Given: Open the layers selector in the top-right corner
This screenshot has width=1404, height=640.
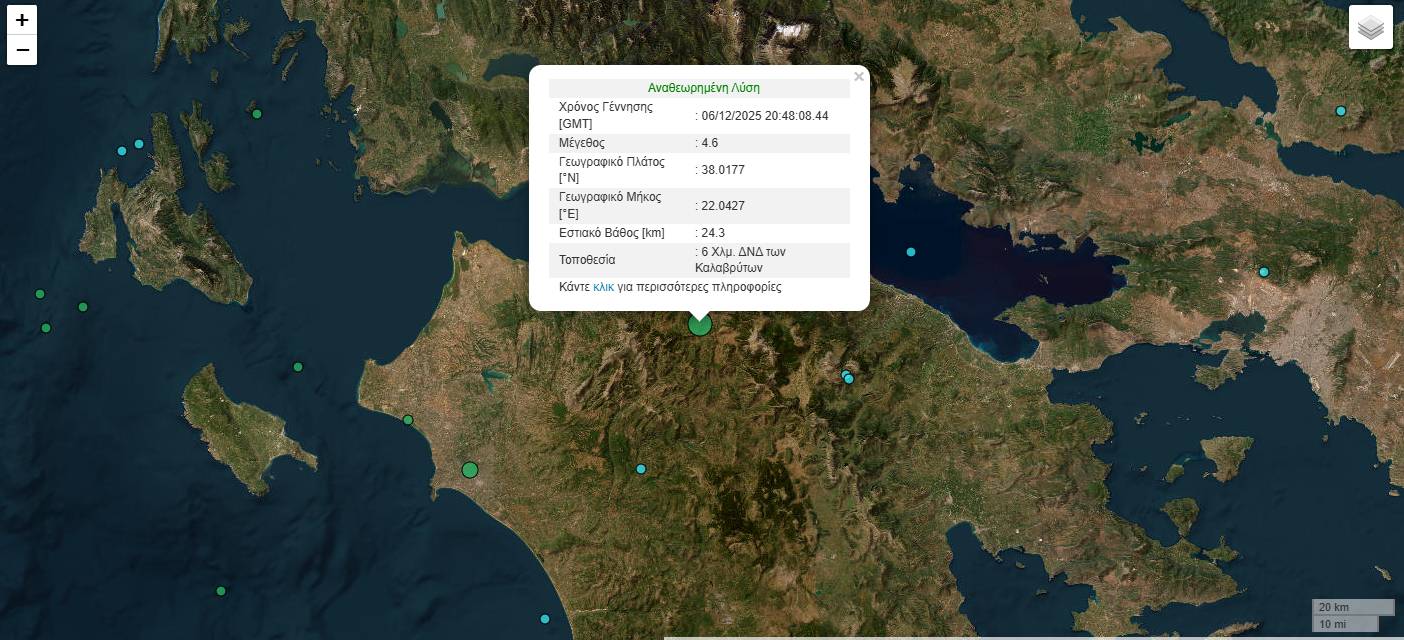Looking at the screenshot, I should pyautogui.click(x=1370, y=27).
